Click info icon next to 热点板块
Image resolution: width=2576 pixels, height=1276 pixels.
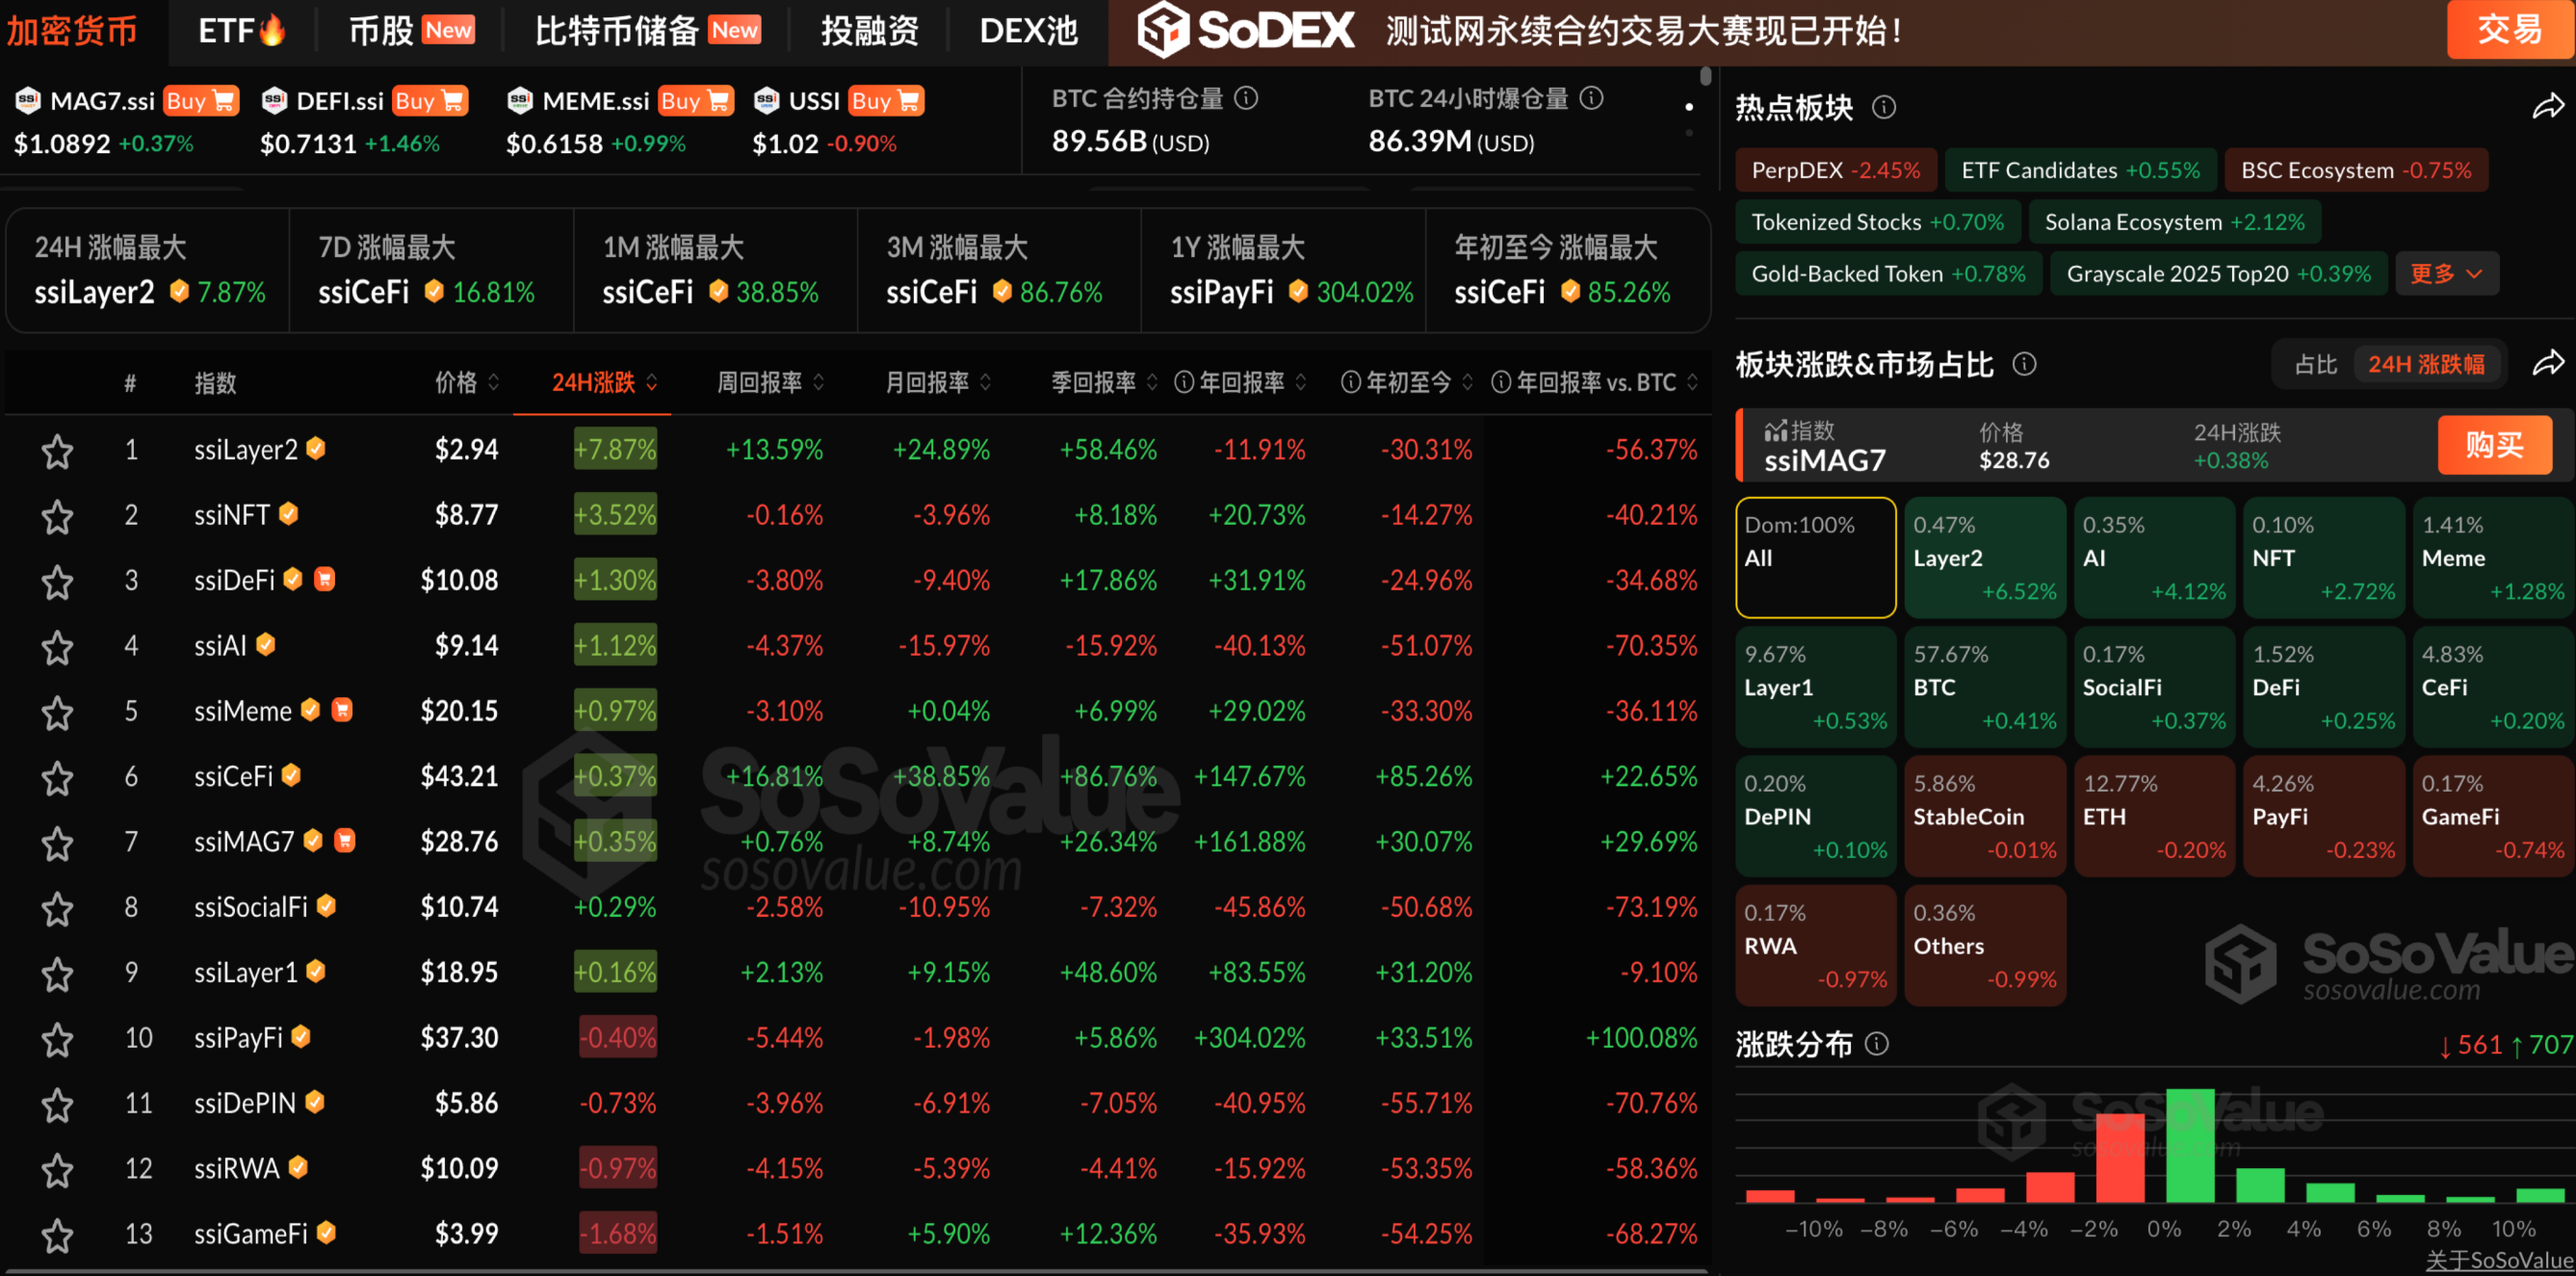point(1883,107)
